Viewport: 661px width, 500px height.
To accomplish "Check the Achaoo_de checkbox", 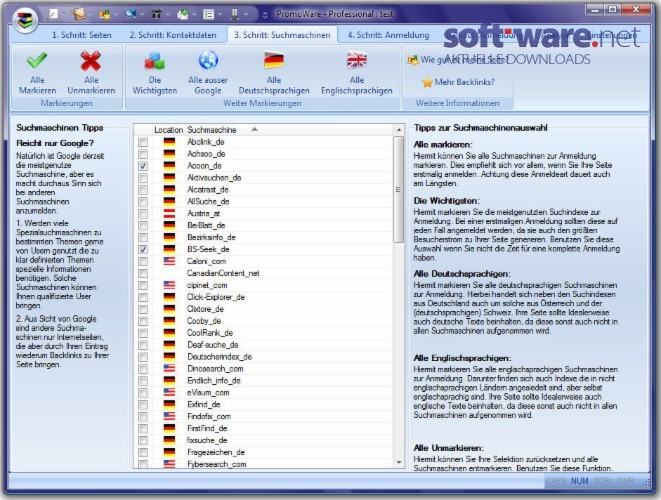I will click(x=143, y=154).
